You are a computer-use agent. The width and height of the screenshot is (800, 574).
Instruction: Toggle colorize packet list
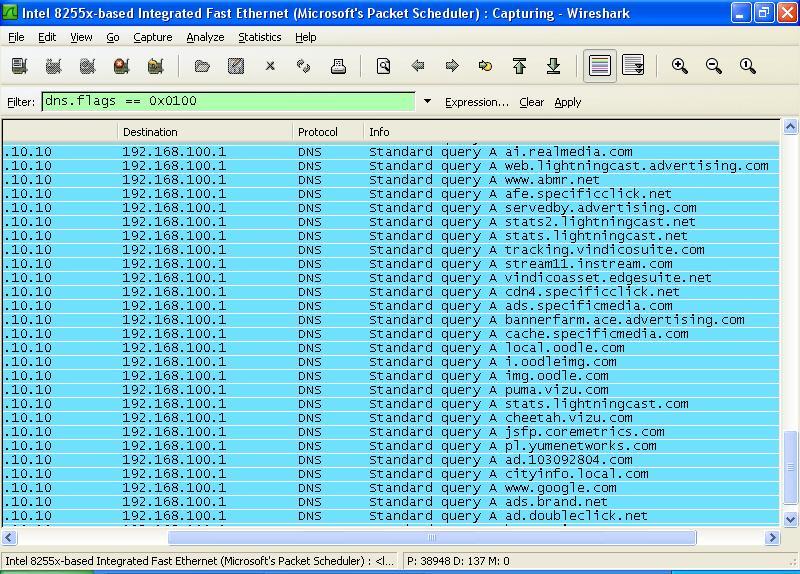tap(599, 66)
